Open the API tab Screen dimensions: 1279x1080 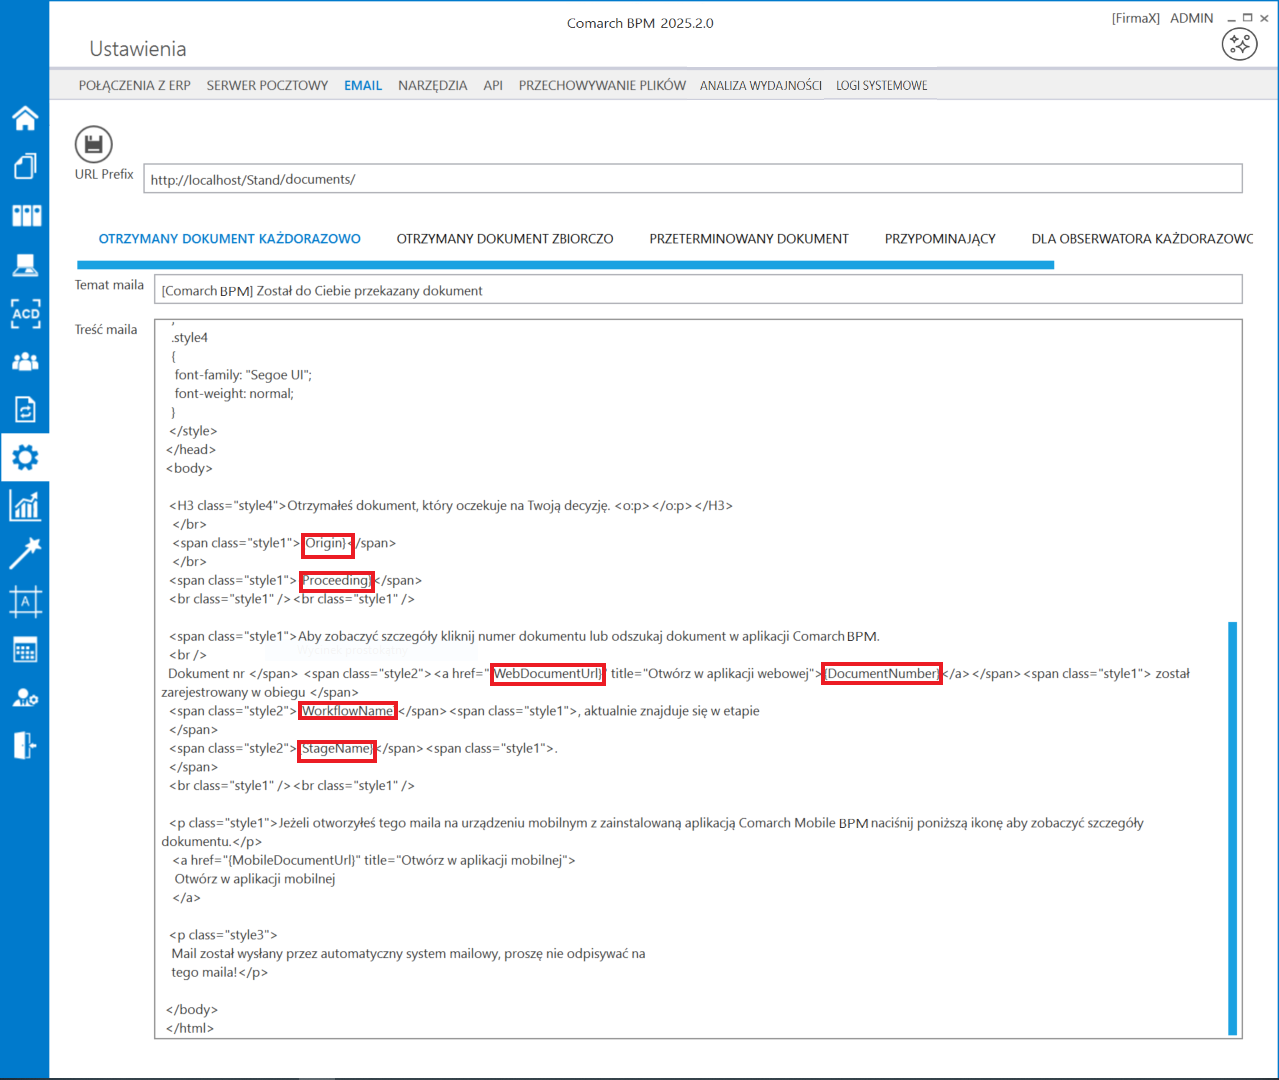[x=493, y=85]
